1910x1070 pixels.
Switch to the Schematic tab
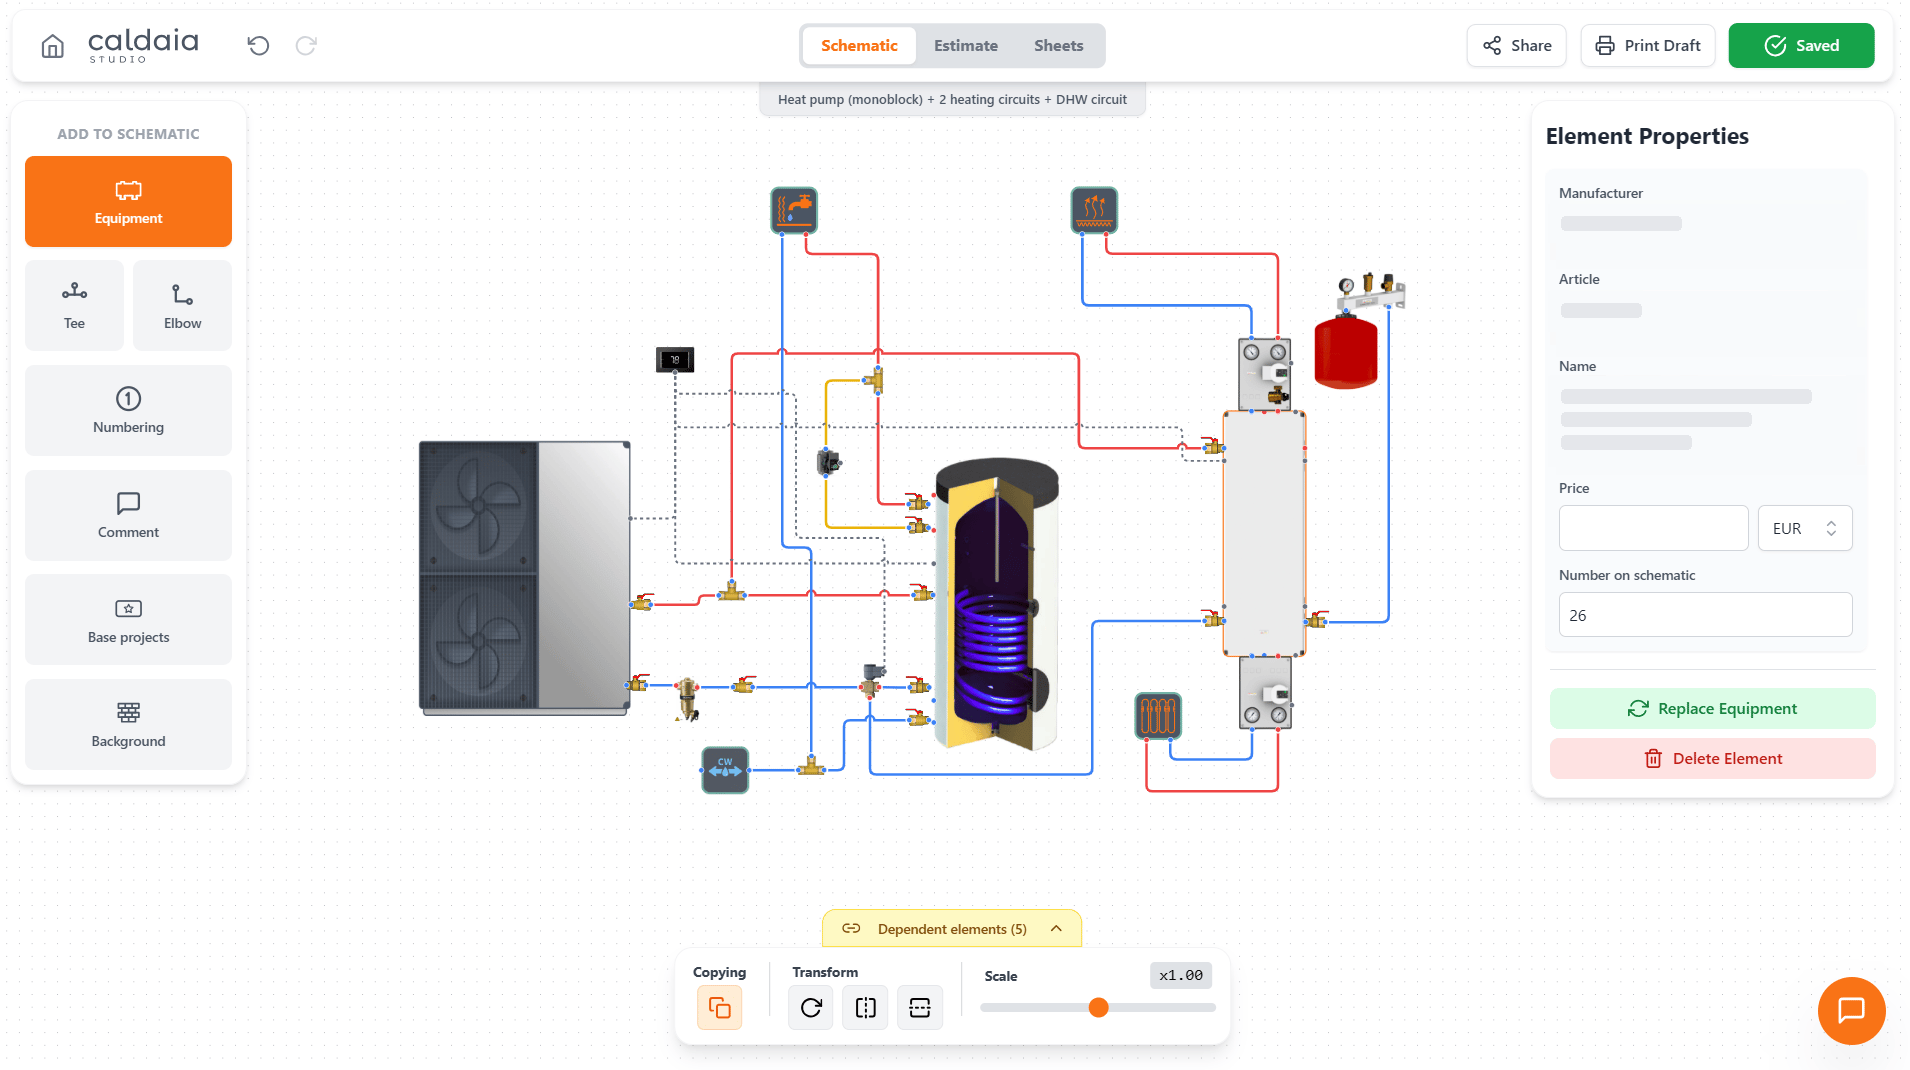859,46
